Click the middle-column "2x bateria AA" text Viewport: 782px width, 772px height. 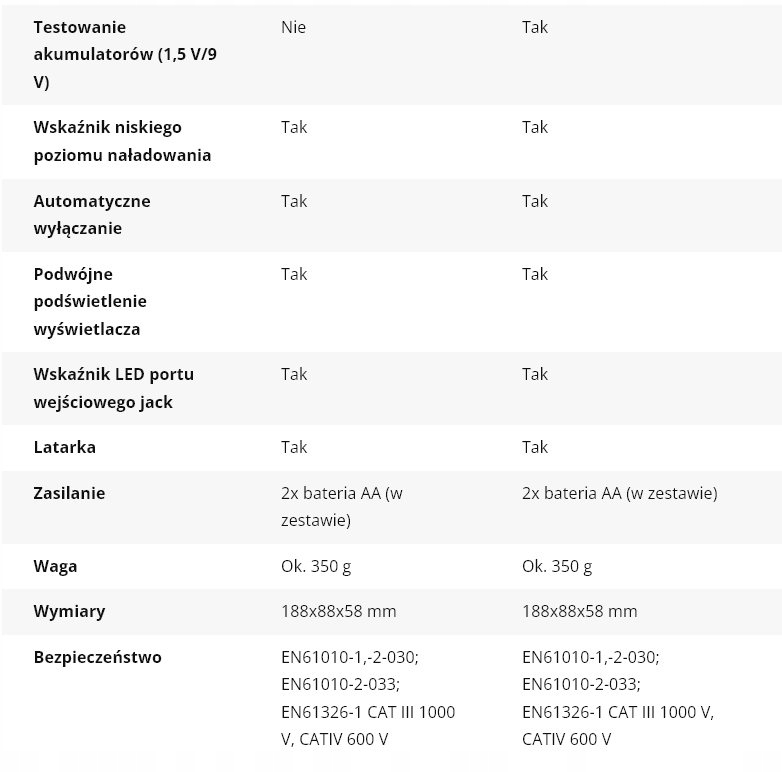click(x=342, y=493)
